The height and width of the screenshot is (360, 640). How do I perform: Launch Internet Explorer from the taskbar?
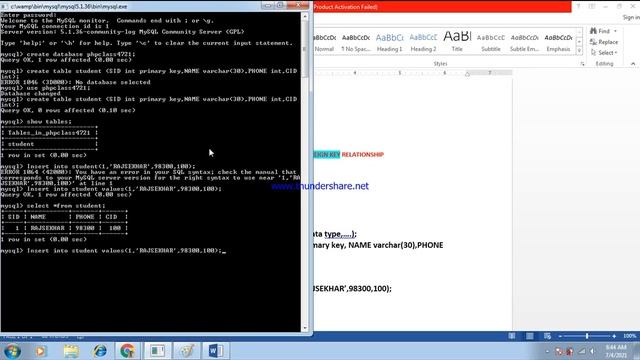(x=100, y=351)
